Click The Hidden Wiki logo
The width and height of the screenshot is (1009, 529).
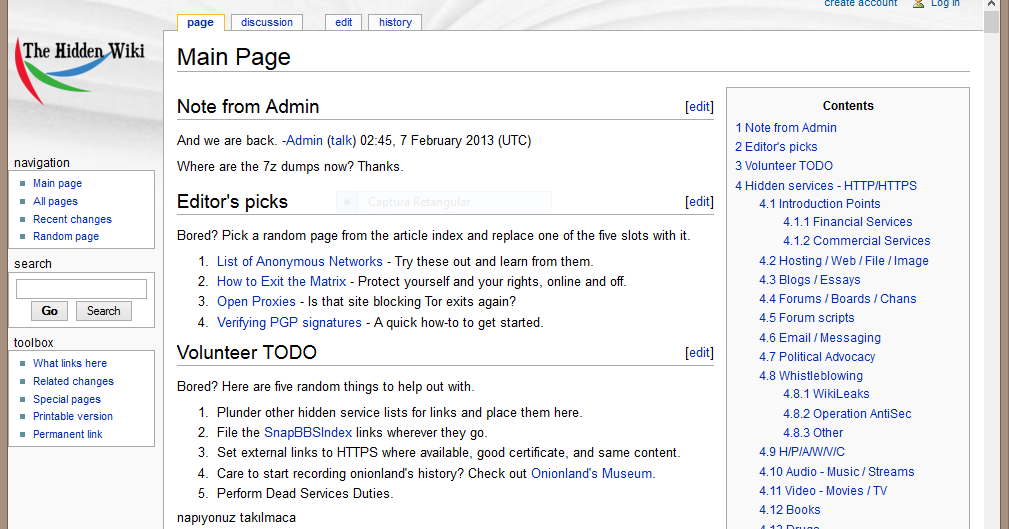coord(80,72)
